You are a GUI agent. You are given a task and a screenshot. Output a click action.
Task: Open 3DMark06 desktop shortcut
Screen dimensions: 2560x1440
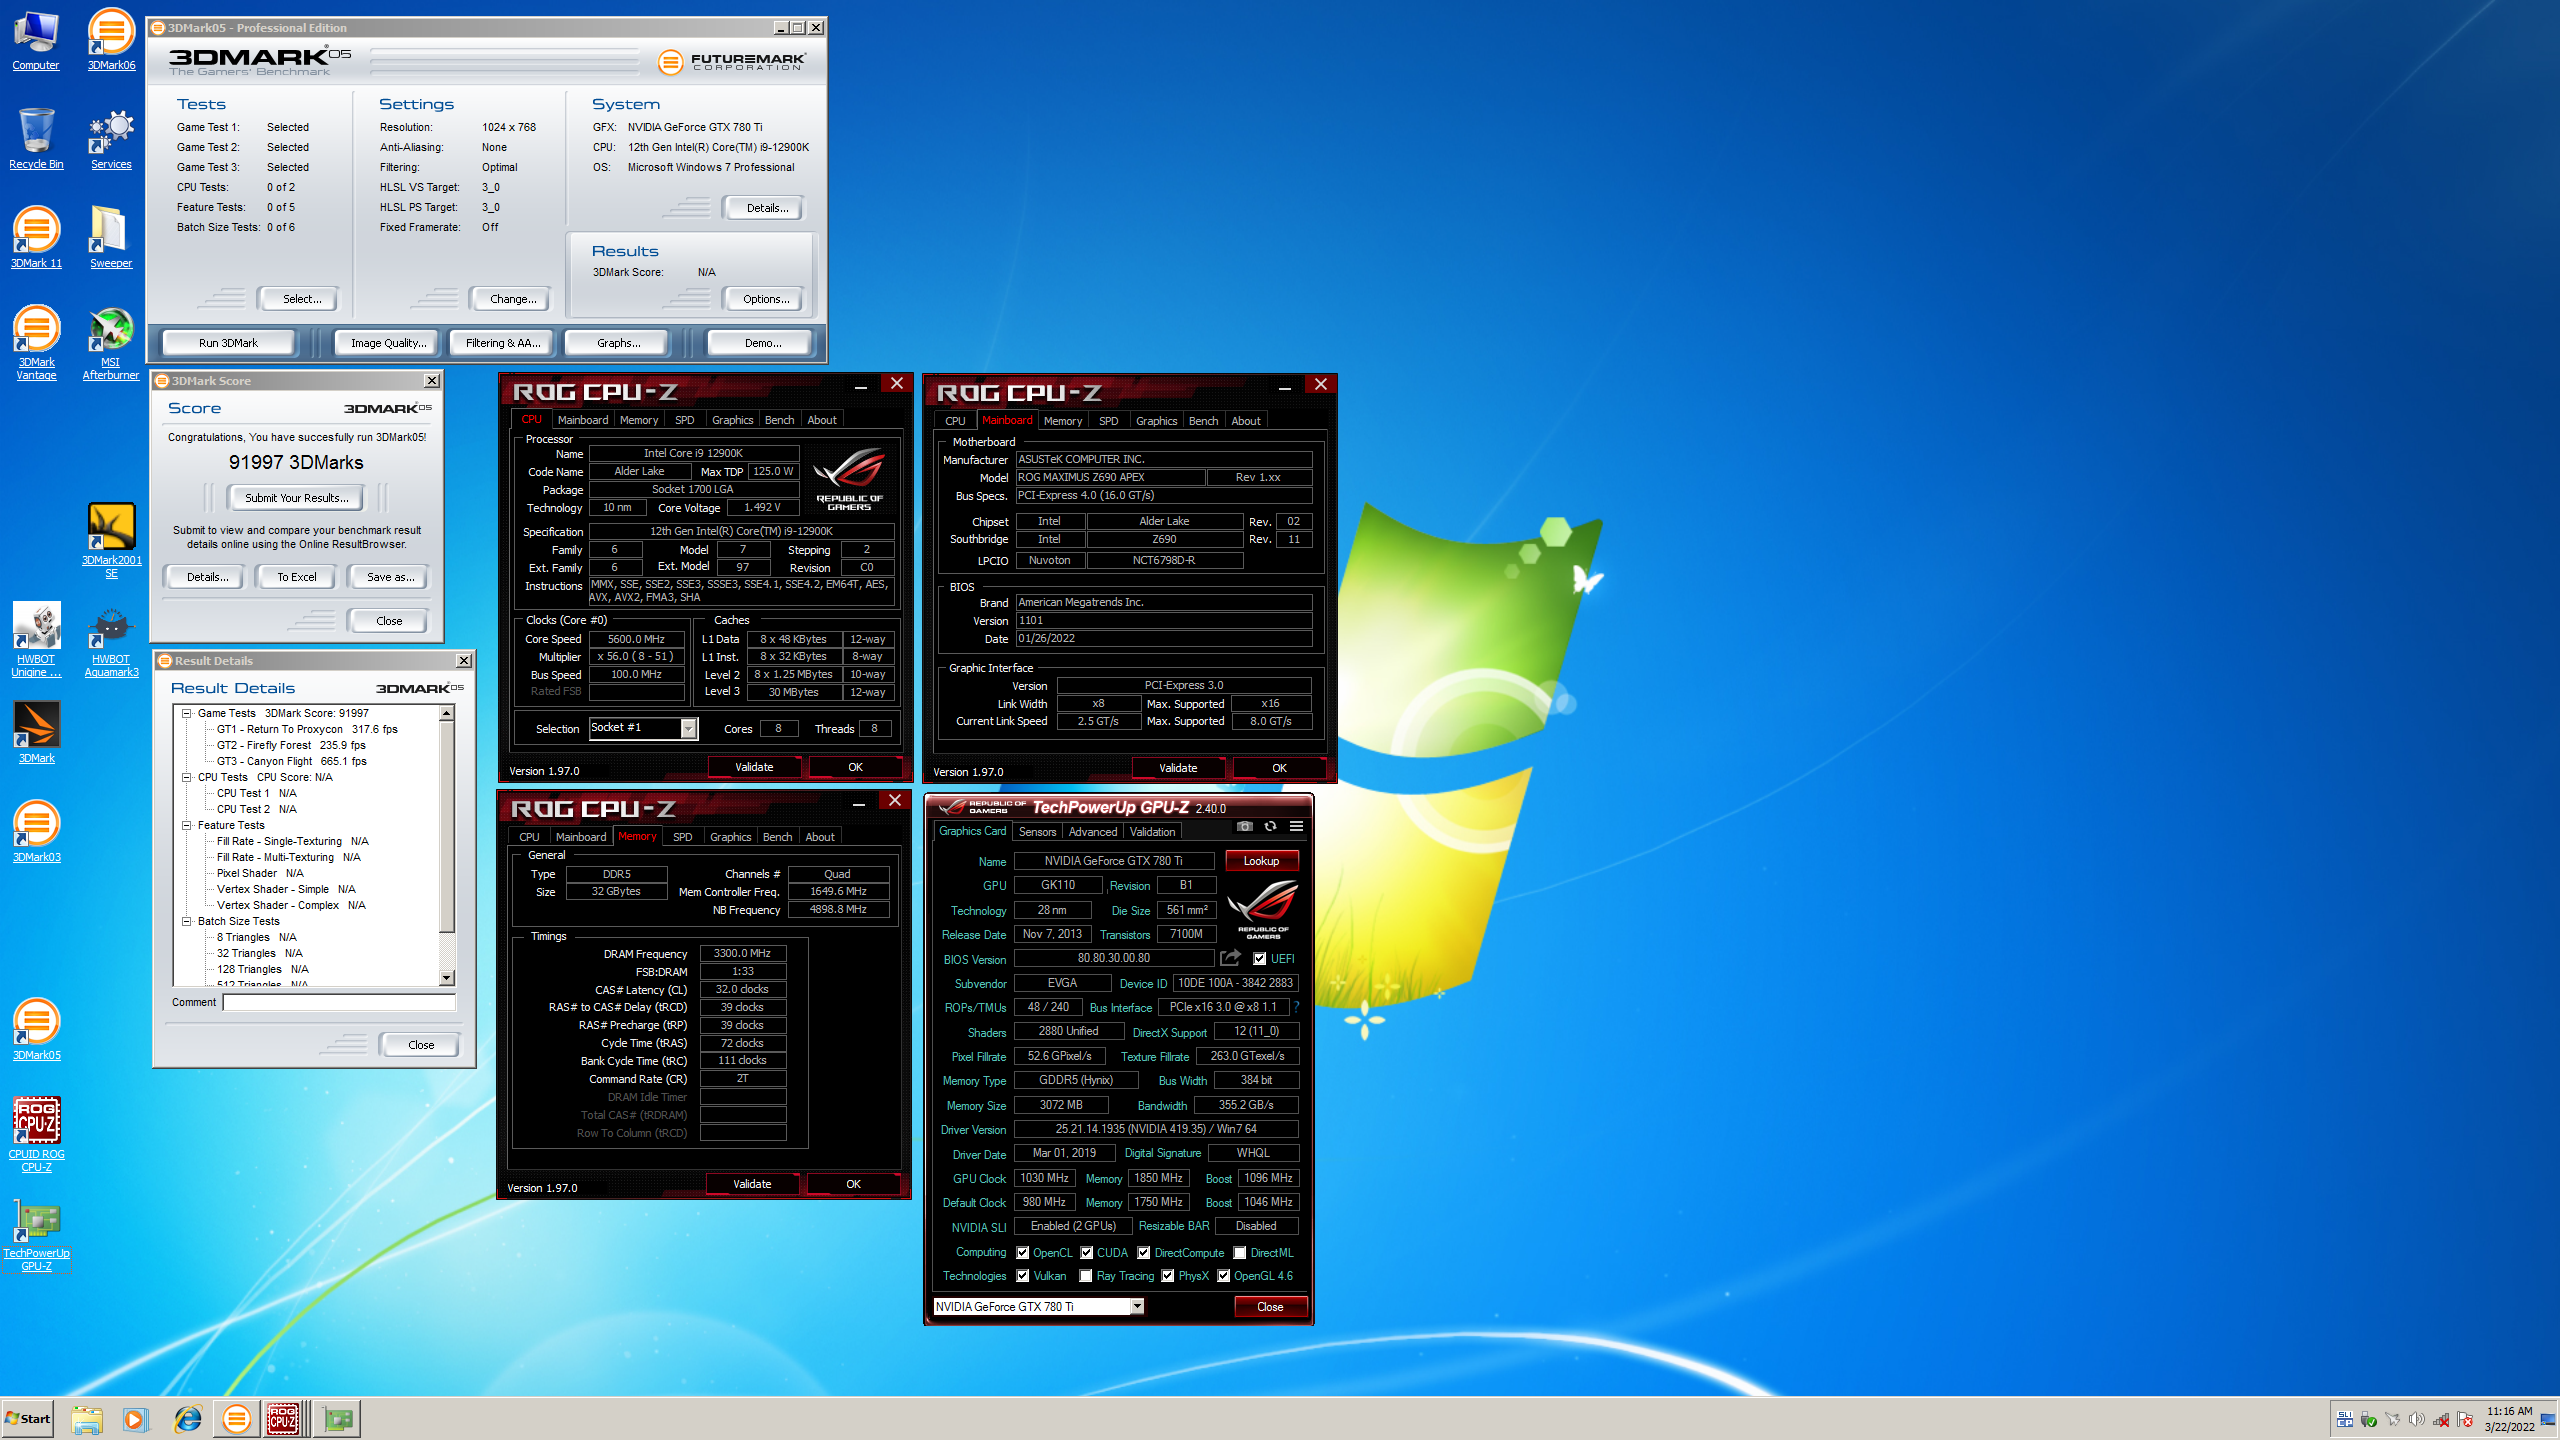point(111,40)
